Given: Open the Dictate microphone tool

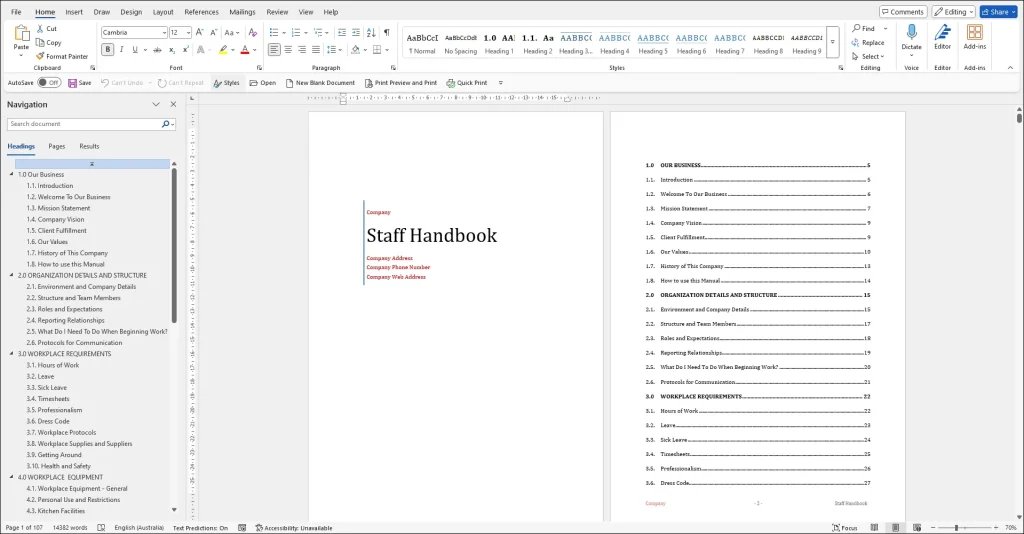Looking at the screenshot, I should [912, 37].
